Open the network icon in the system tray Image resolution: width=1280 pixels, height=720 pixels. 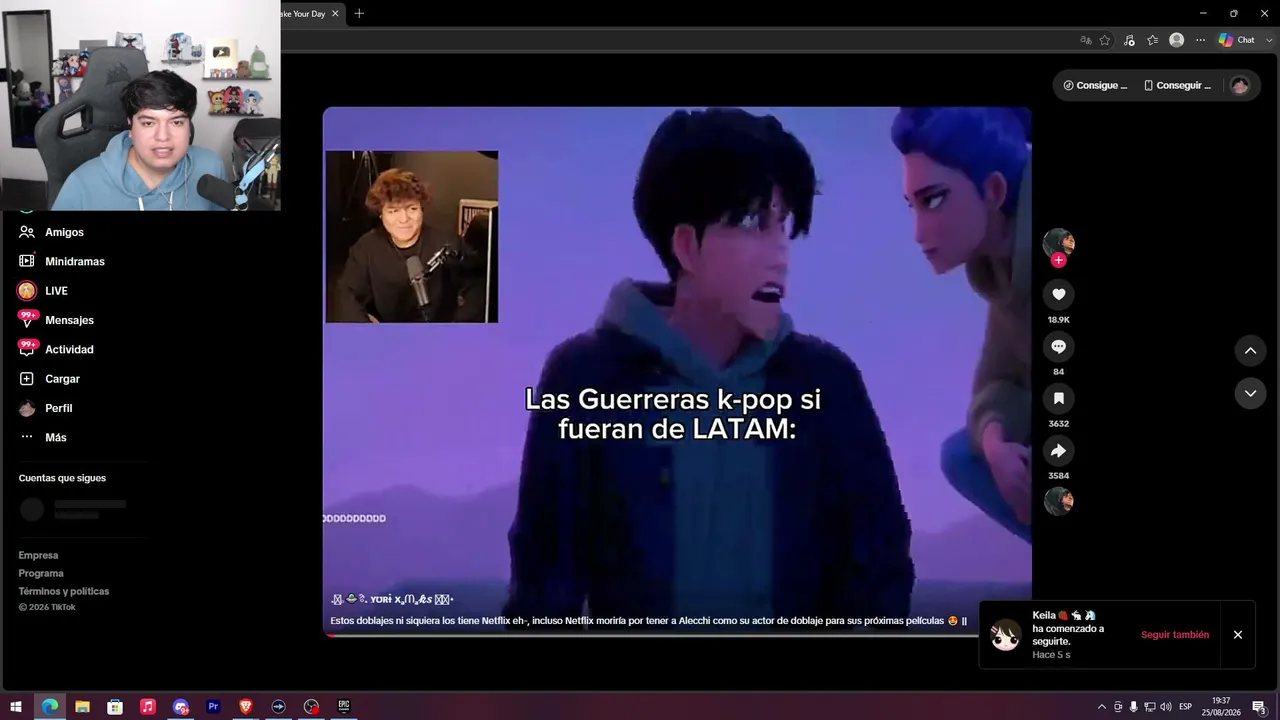point(1150,707)
